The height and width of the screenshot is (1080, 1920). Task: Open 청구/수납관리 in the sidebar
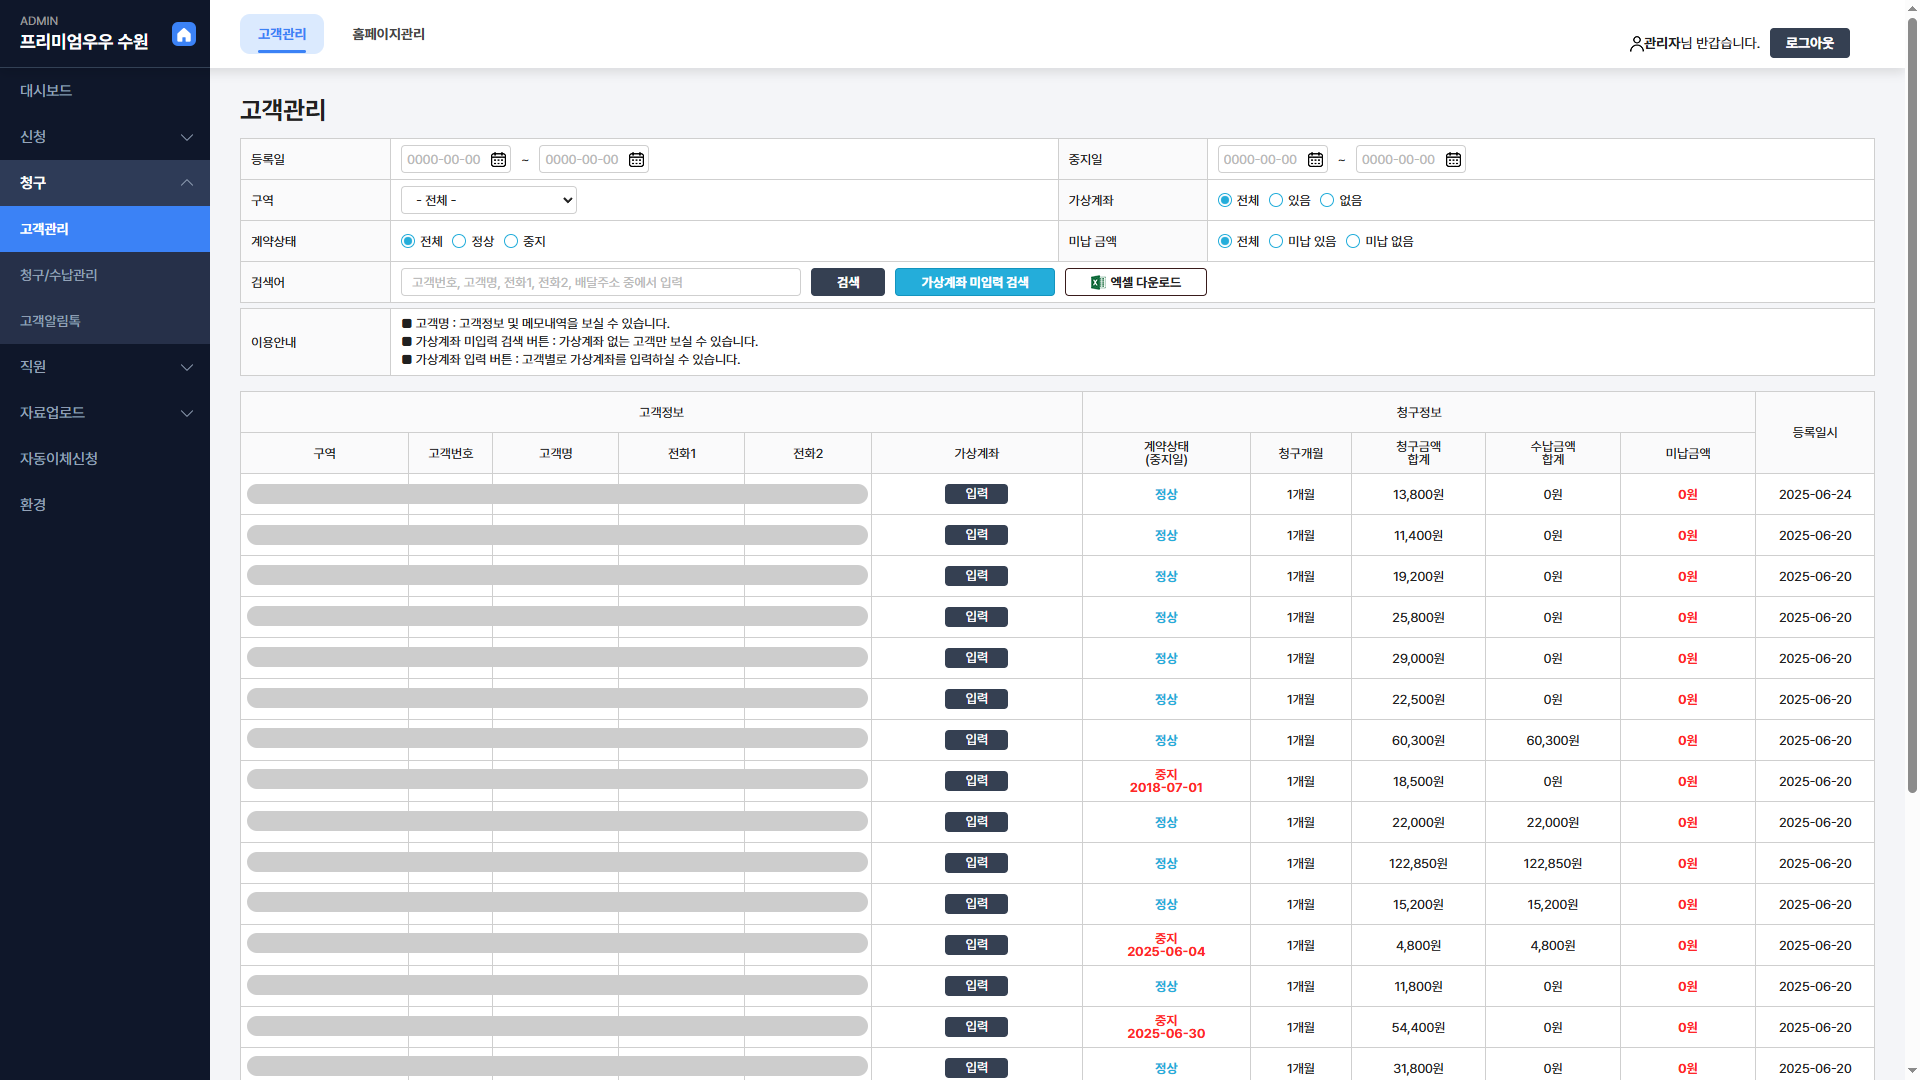pyautogui.click(x=59, y=275)
